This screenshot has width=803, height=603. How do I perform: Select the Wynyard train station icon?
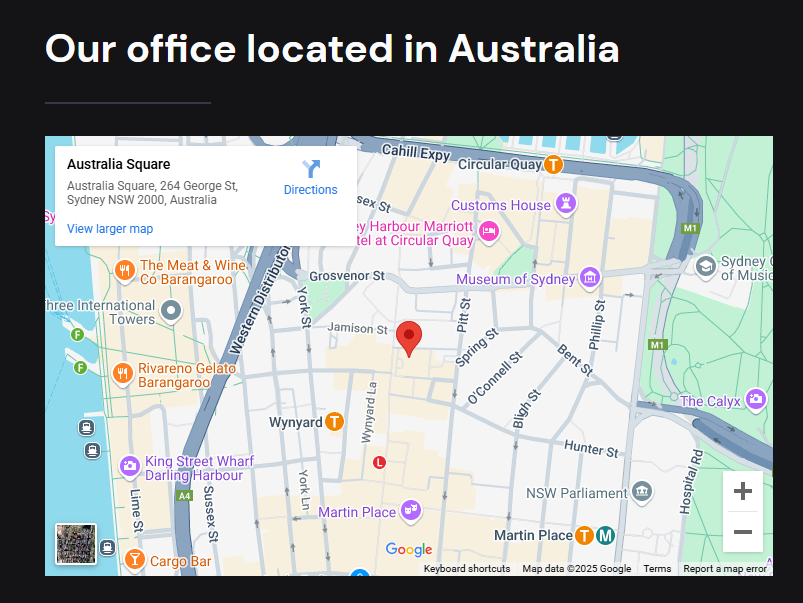(334, 422)
